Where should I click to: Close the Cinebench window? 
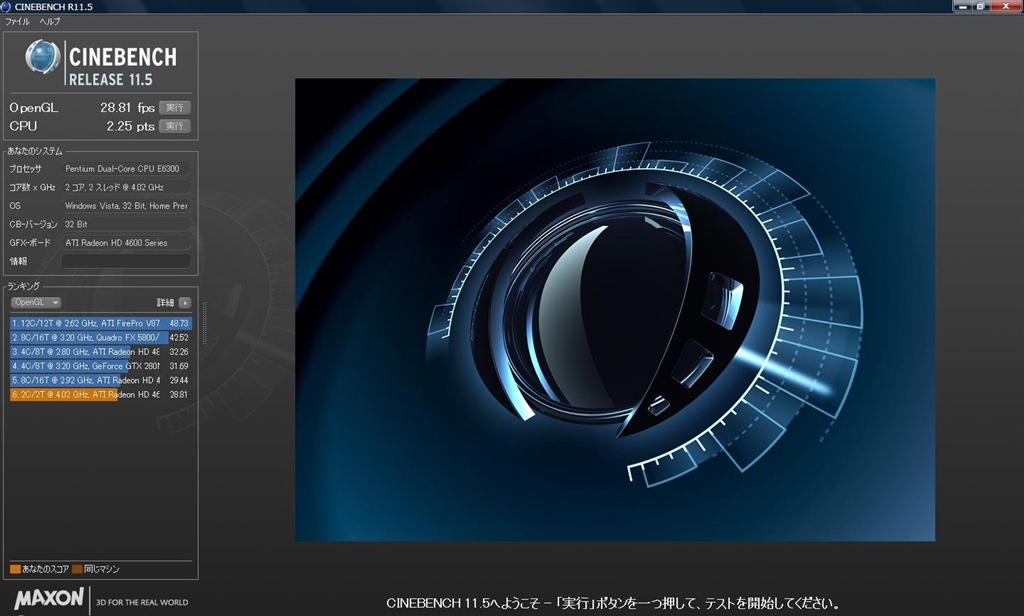click(x=1006, y=7)
